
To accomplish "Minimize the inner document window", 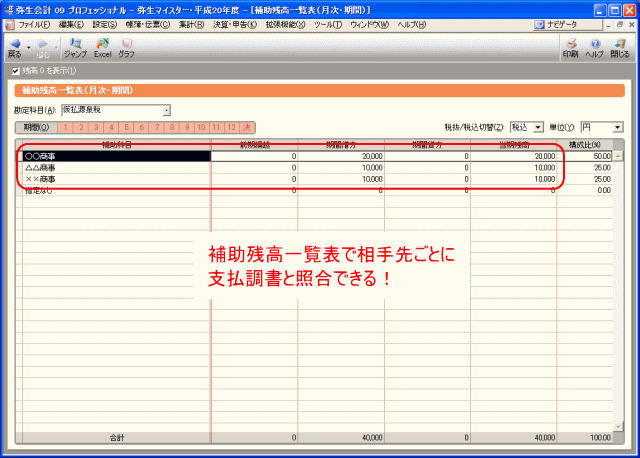I will [x=609, y=24].
